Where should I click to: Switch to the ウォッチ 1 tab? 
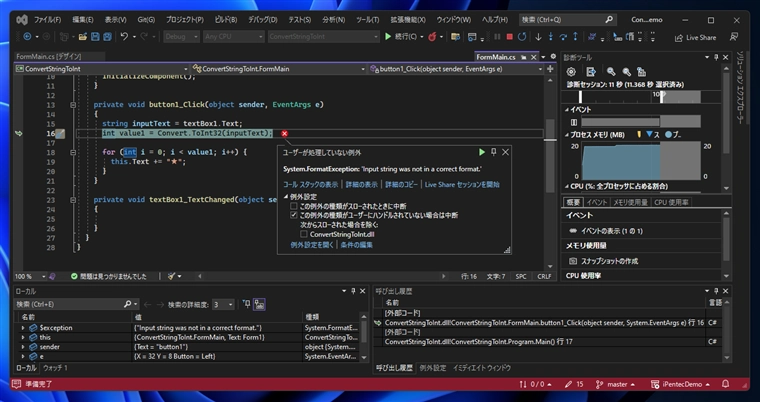click(56, 368)
